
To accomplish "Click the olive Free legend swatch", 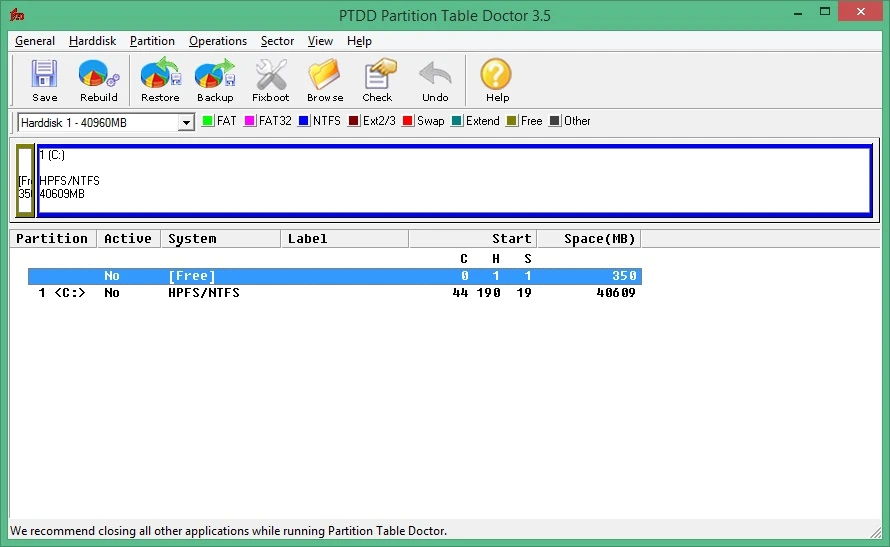I will [x=511, y=121].
